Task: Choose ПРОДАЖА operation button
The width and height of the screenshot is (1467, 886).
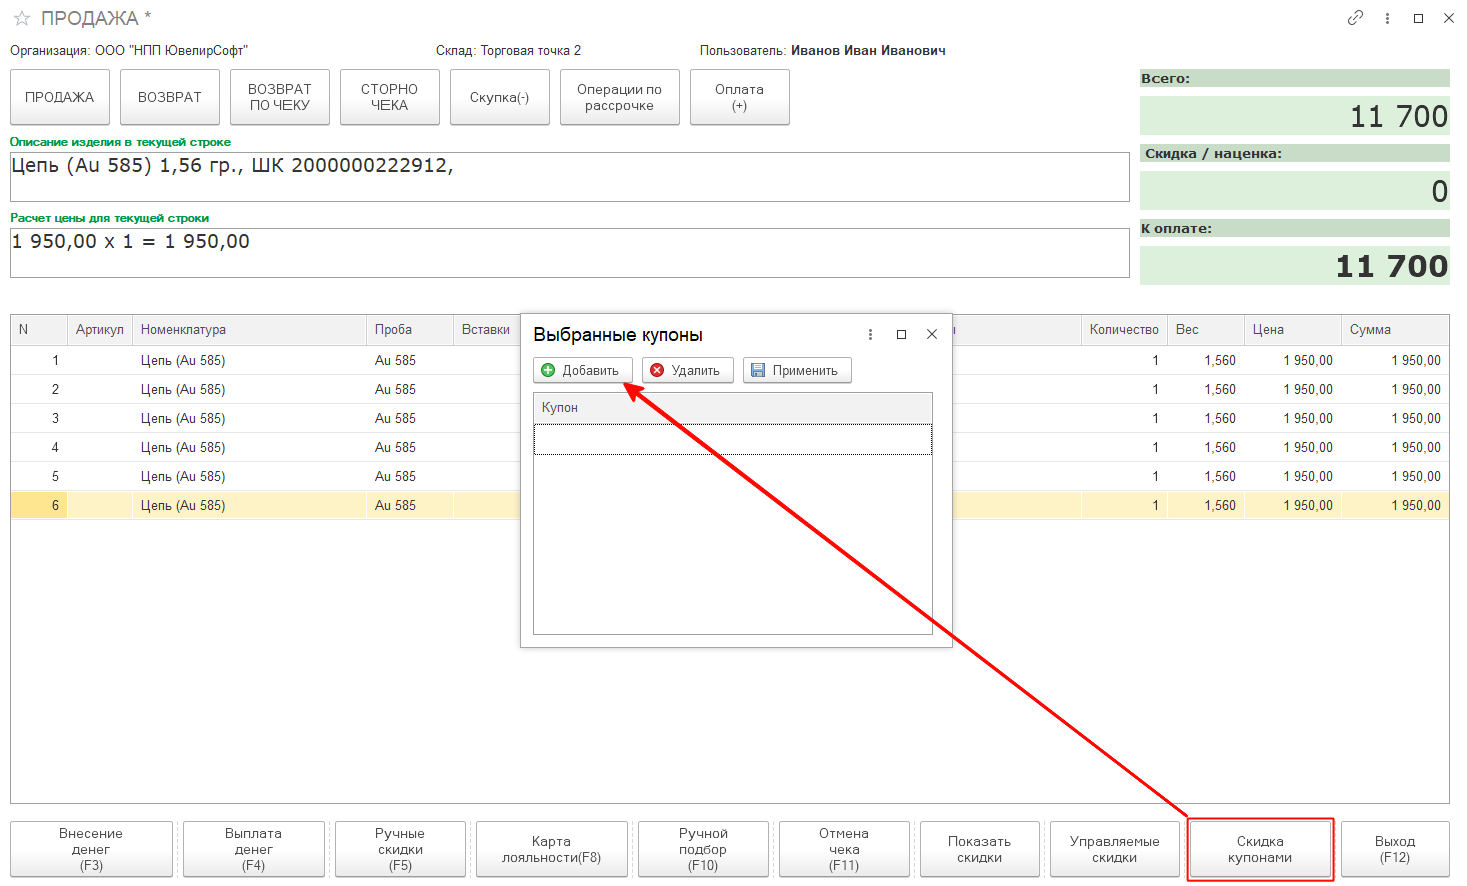Action: [60, 97]
